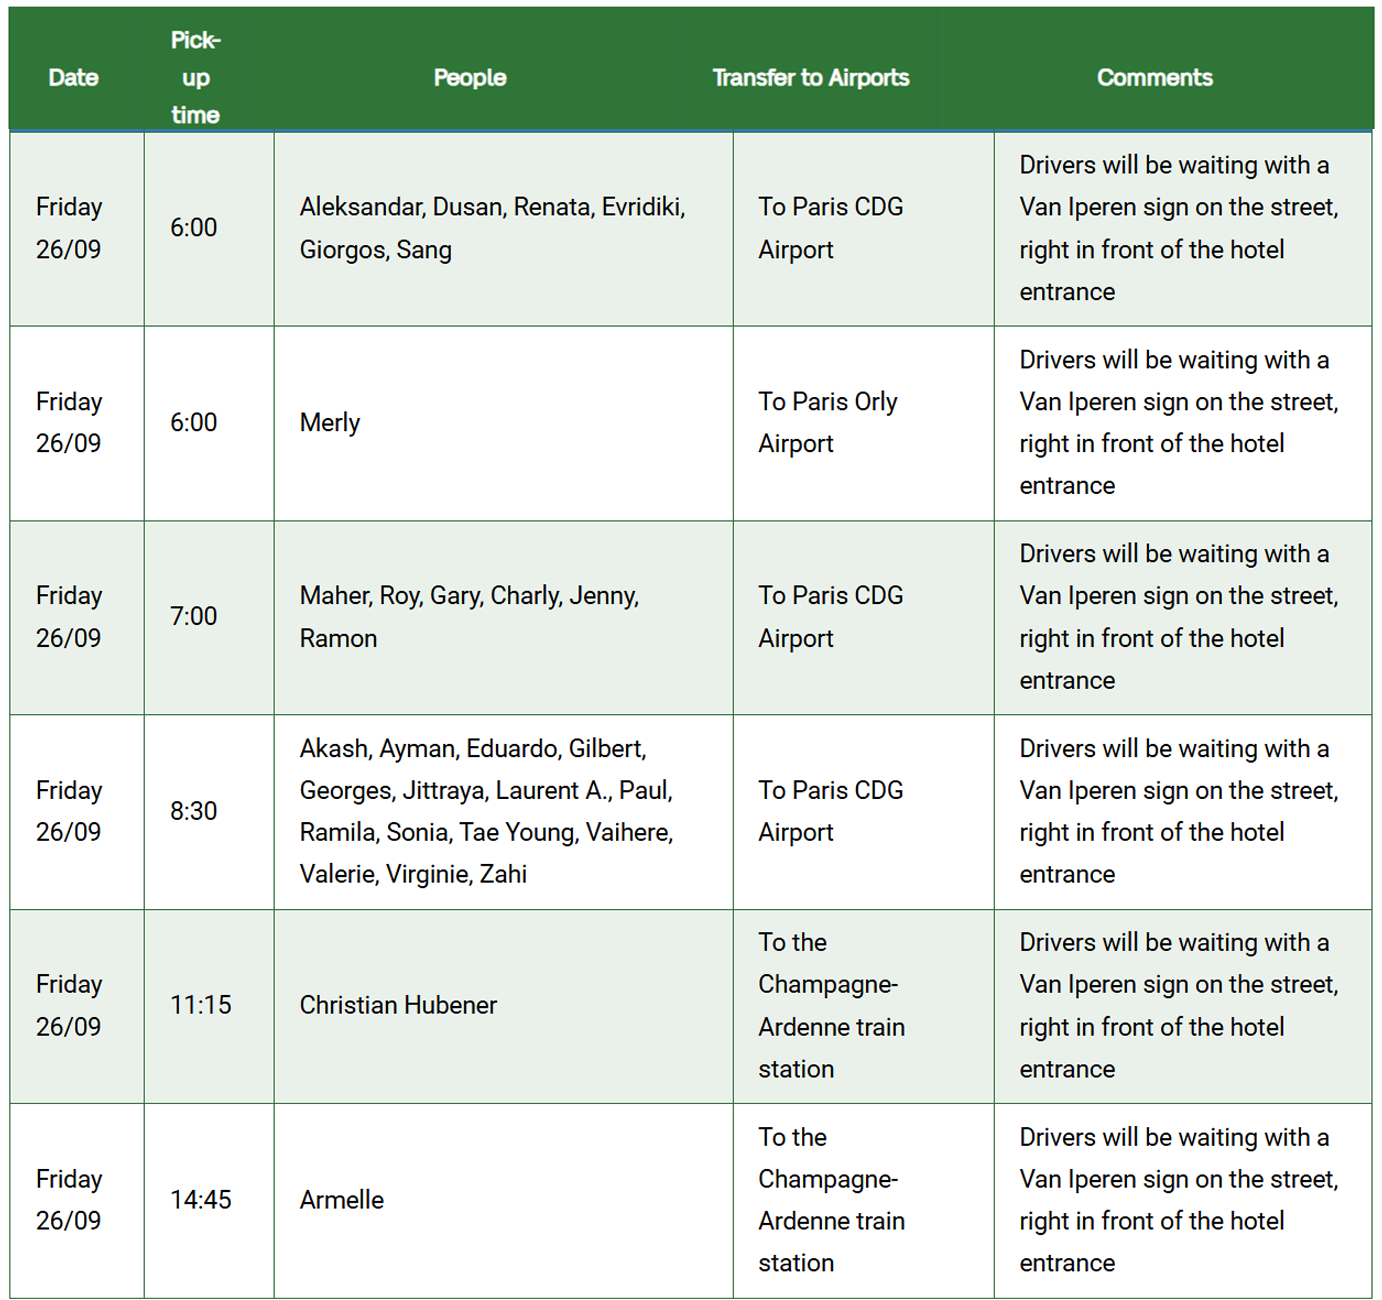Select the Christian Hubener cell
Viewport: 1382px width, 1300px height.
pyautogui.click(x=398, y=1005)
